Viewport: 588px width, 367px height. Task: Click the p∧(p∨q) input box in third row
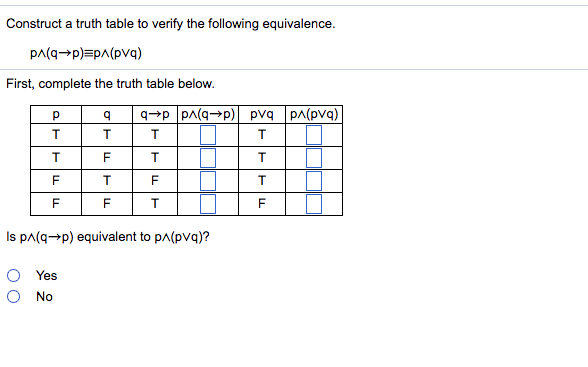(x=314, y=181)
